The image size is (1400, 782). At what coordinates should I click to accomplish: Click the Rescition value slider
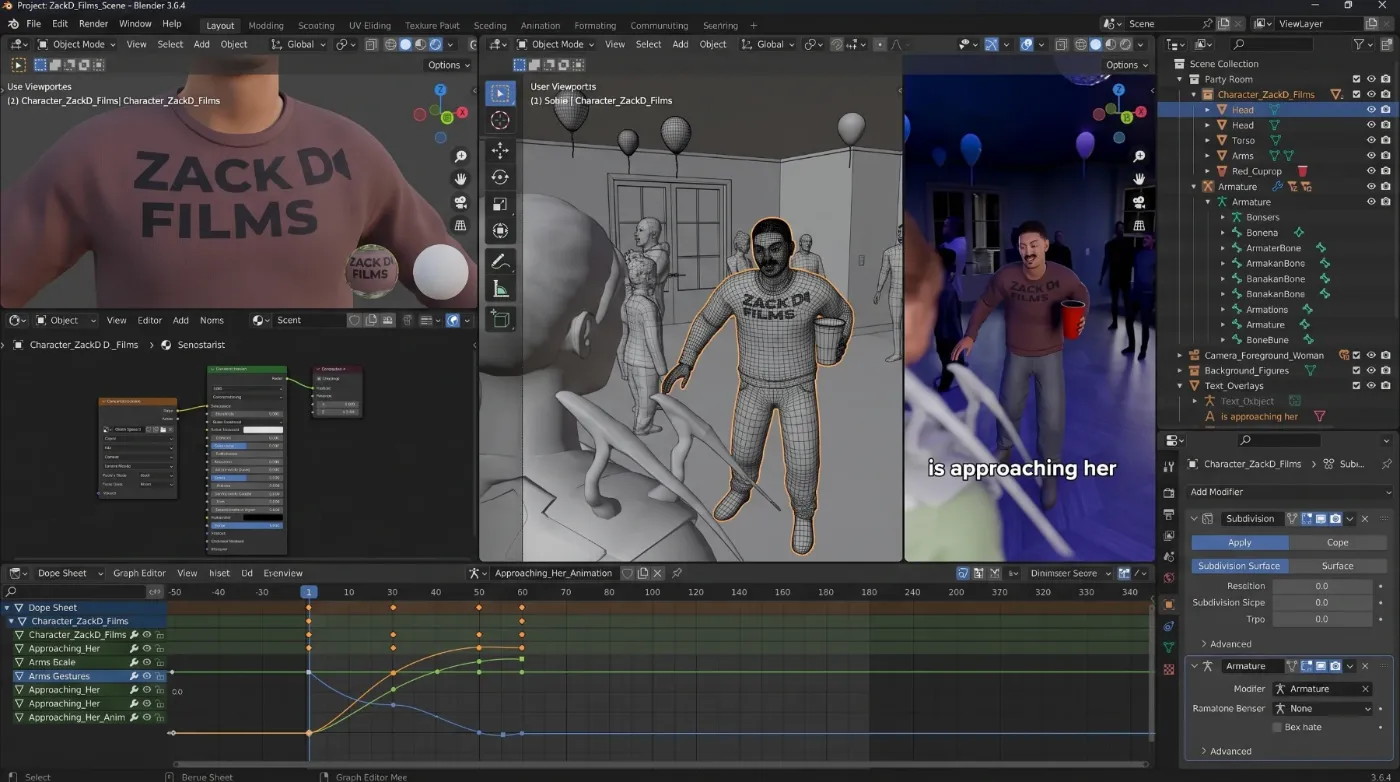tap(1322, 586)
